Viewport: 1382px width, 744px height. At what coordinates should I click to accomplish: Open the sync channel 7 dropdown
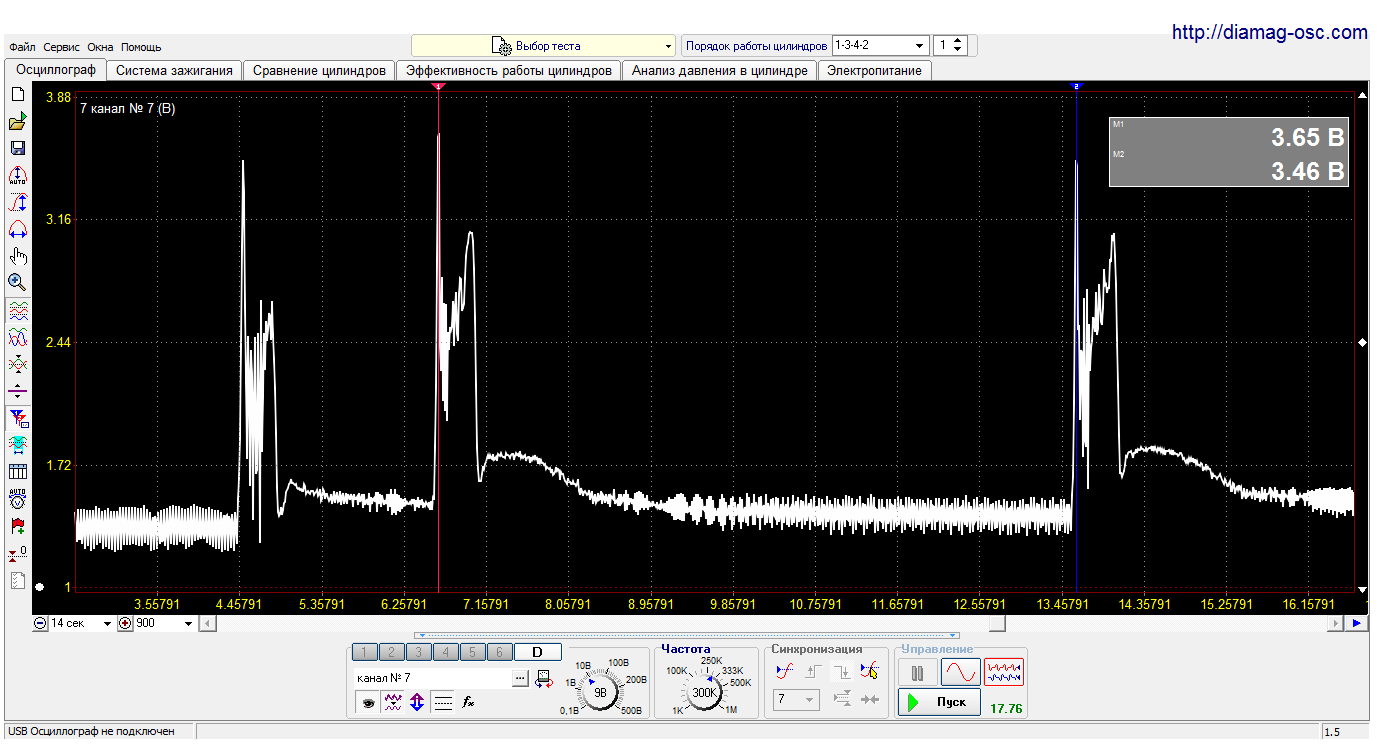coord(796,700)
